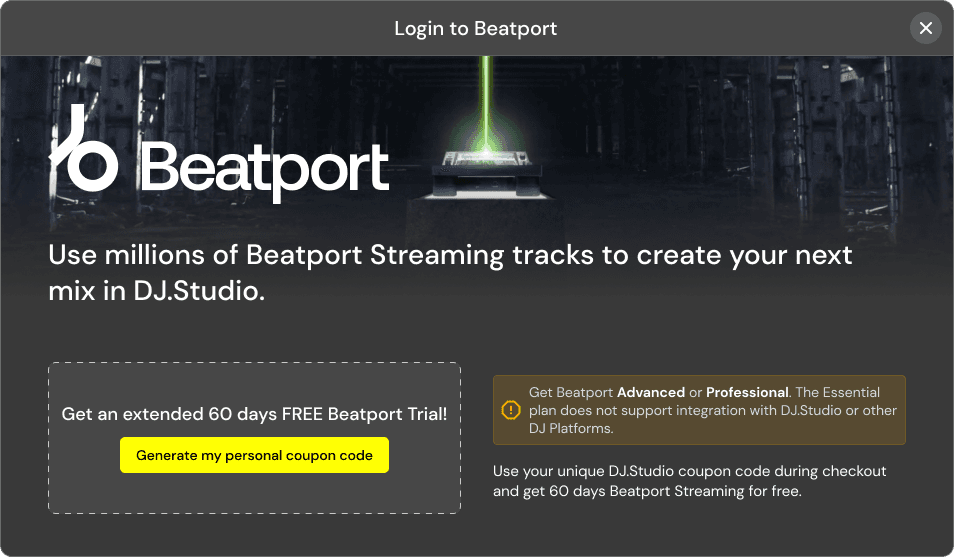
Task: Close the Login to Beatport dialog
Action: tap(925, 28)
